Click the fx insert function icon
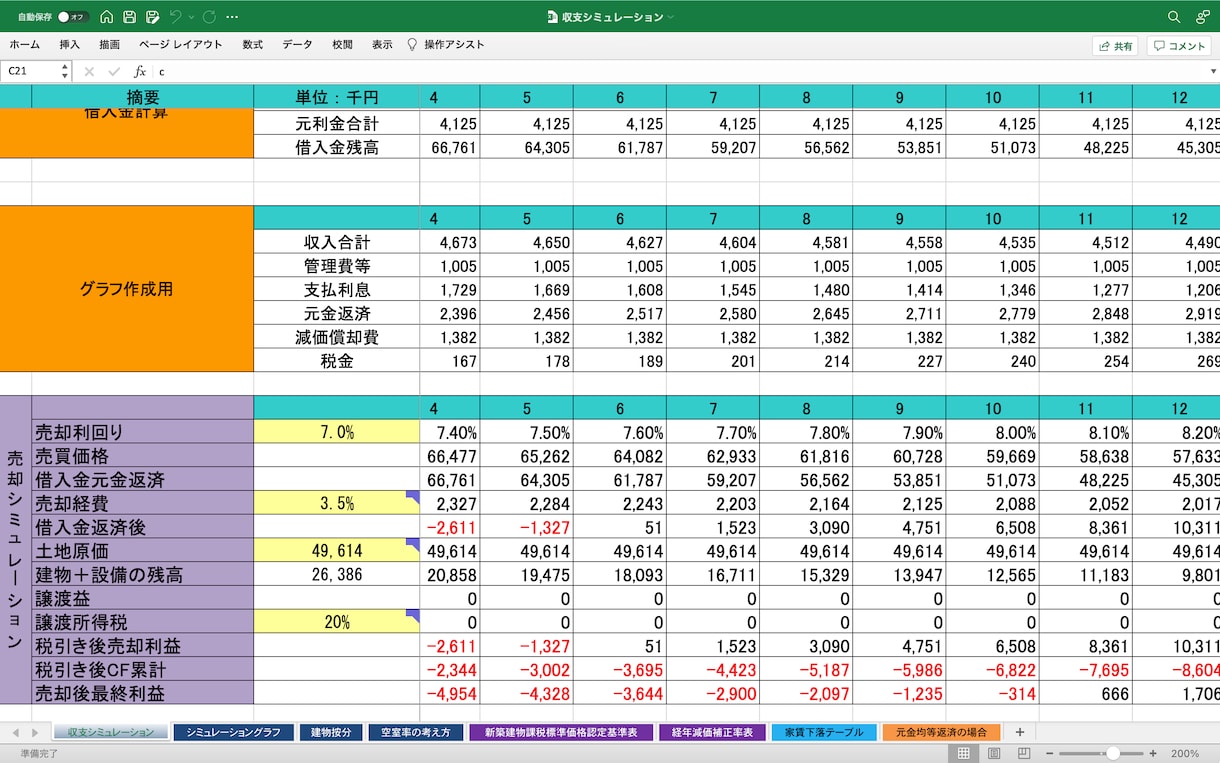This screenshot has height=763, width=1220. point(140,71)
